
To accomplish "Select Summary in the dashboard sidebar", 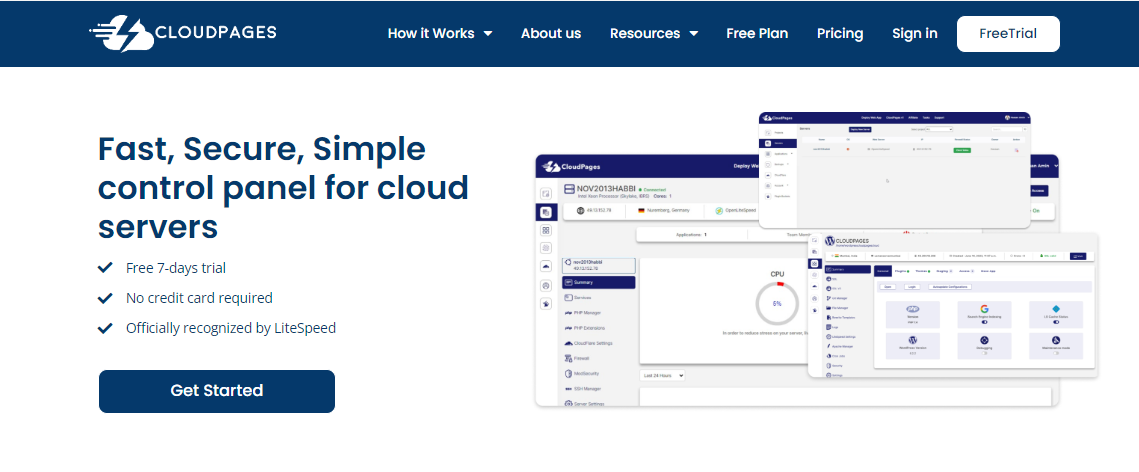I will pyautogui.click(x=599, y=282).
